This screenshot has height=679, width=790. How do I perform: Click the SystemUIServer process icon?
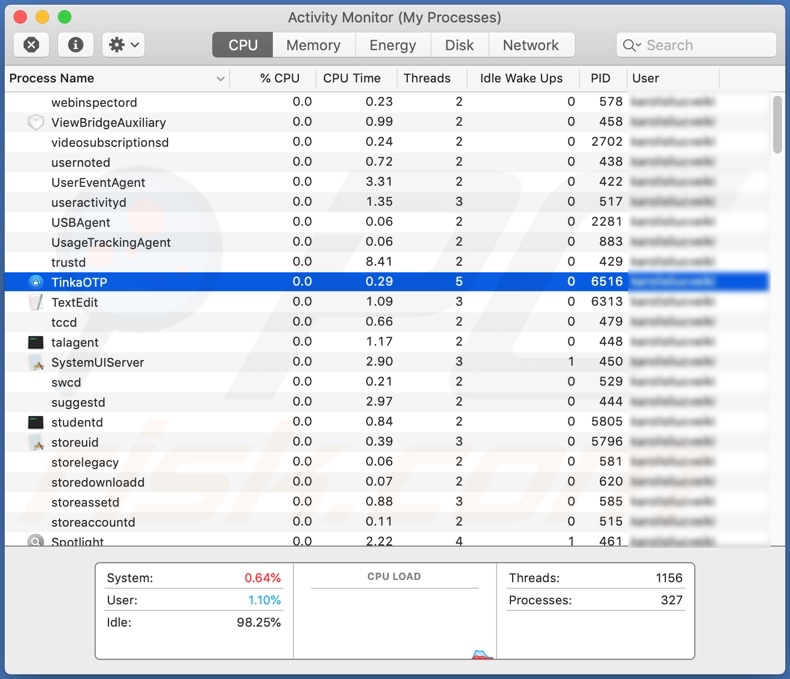(36, 362)
